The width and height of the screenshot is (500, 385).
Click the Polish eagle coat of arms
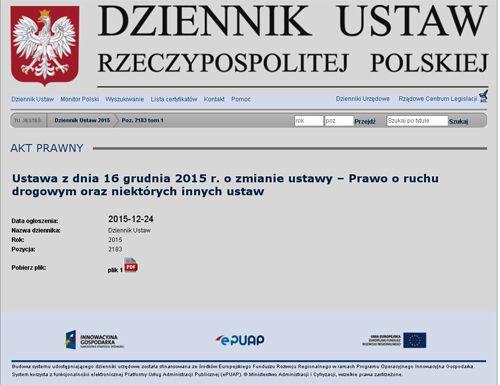point(45,46)
